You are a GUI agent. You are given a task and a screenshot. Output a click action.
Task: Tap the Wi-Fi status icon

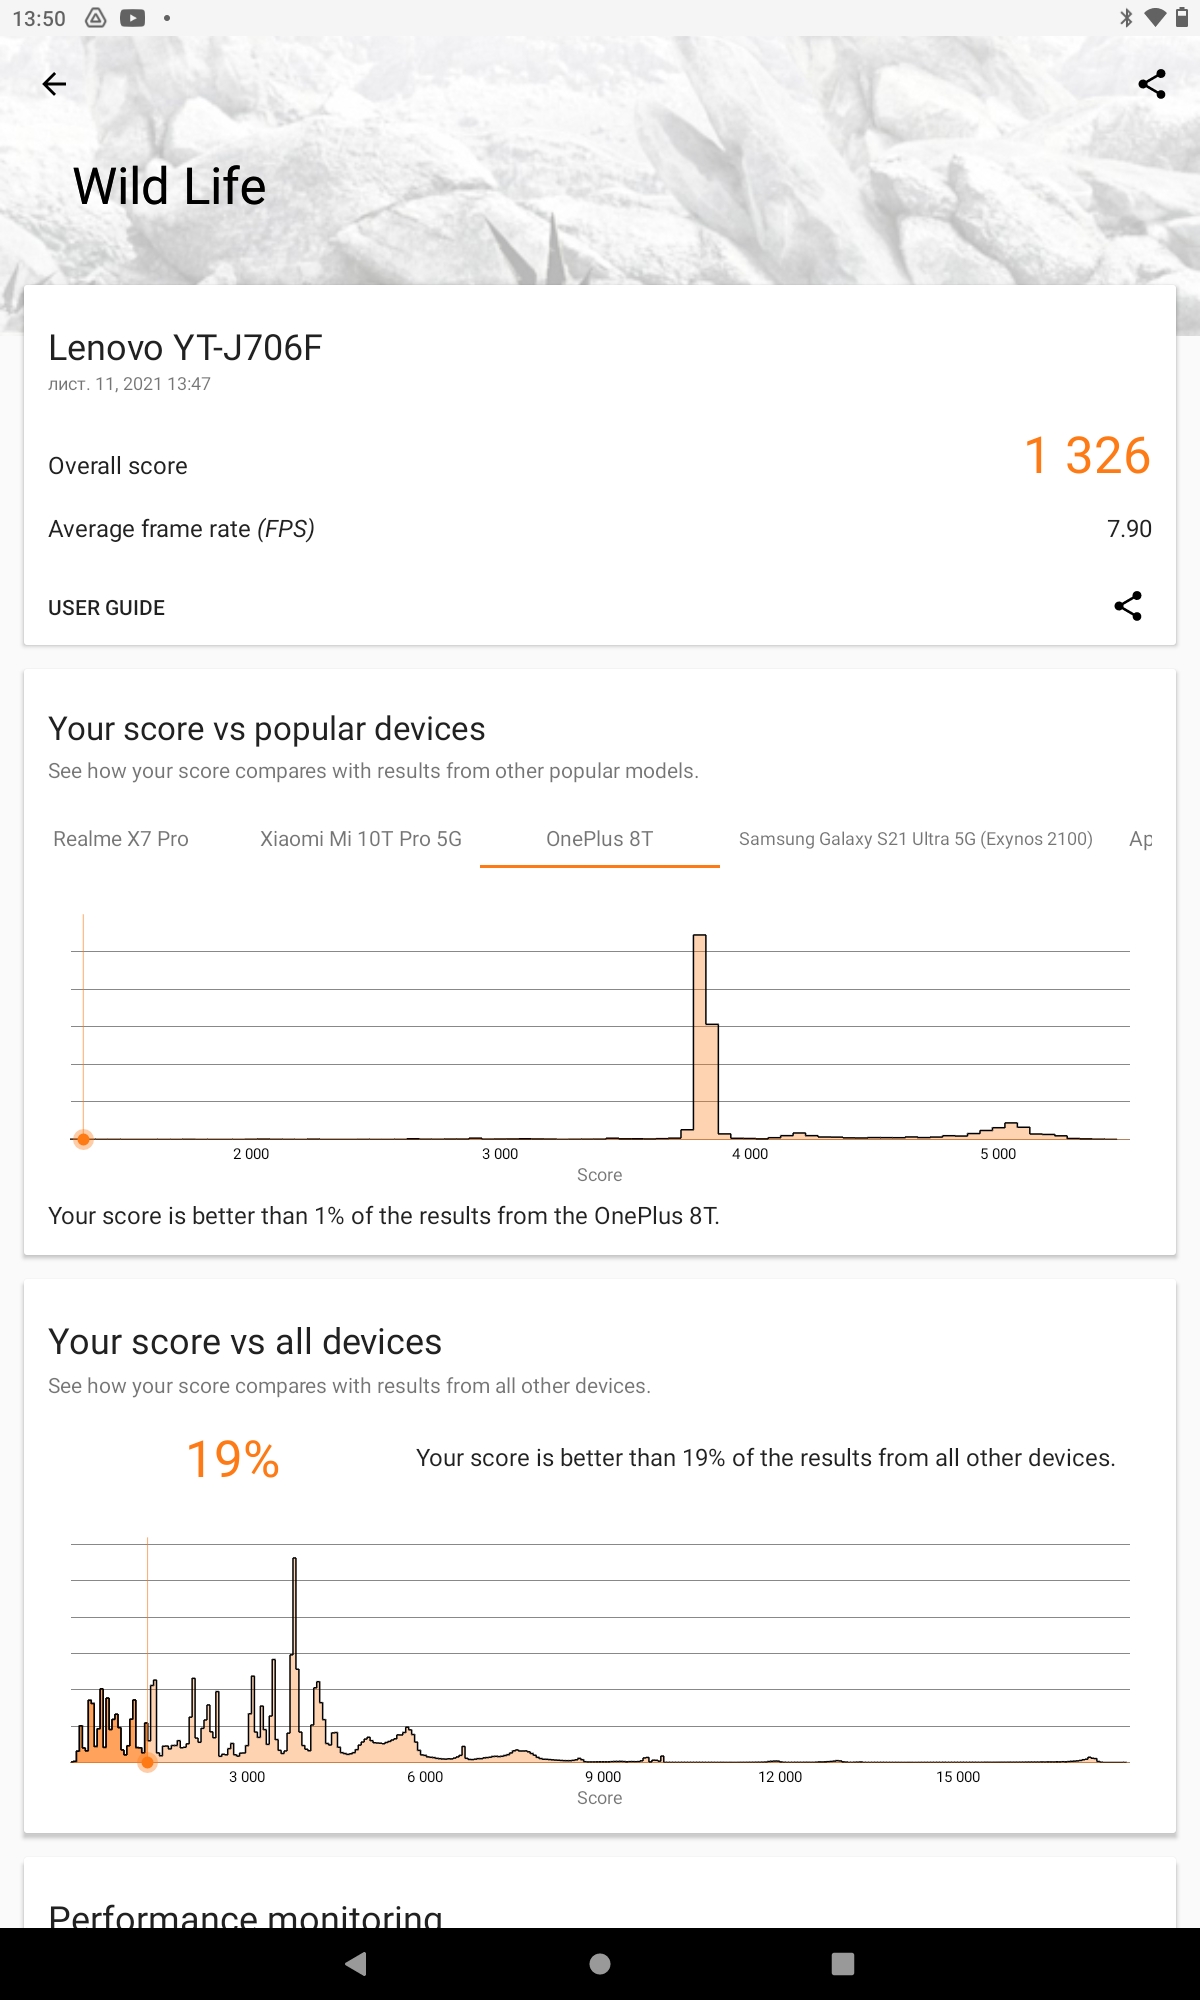[x=1155, y=18]
